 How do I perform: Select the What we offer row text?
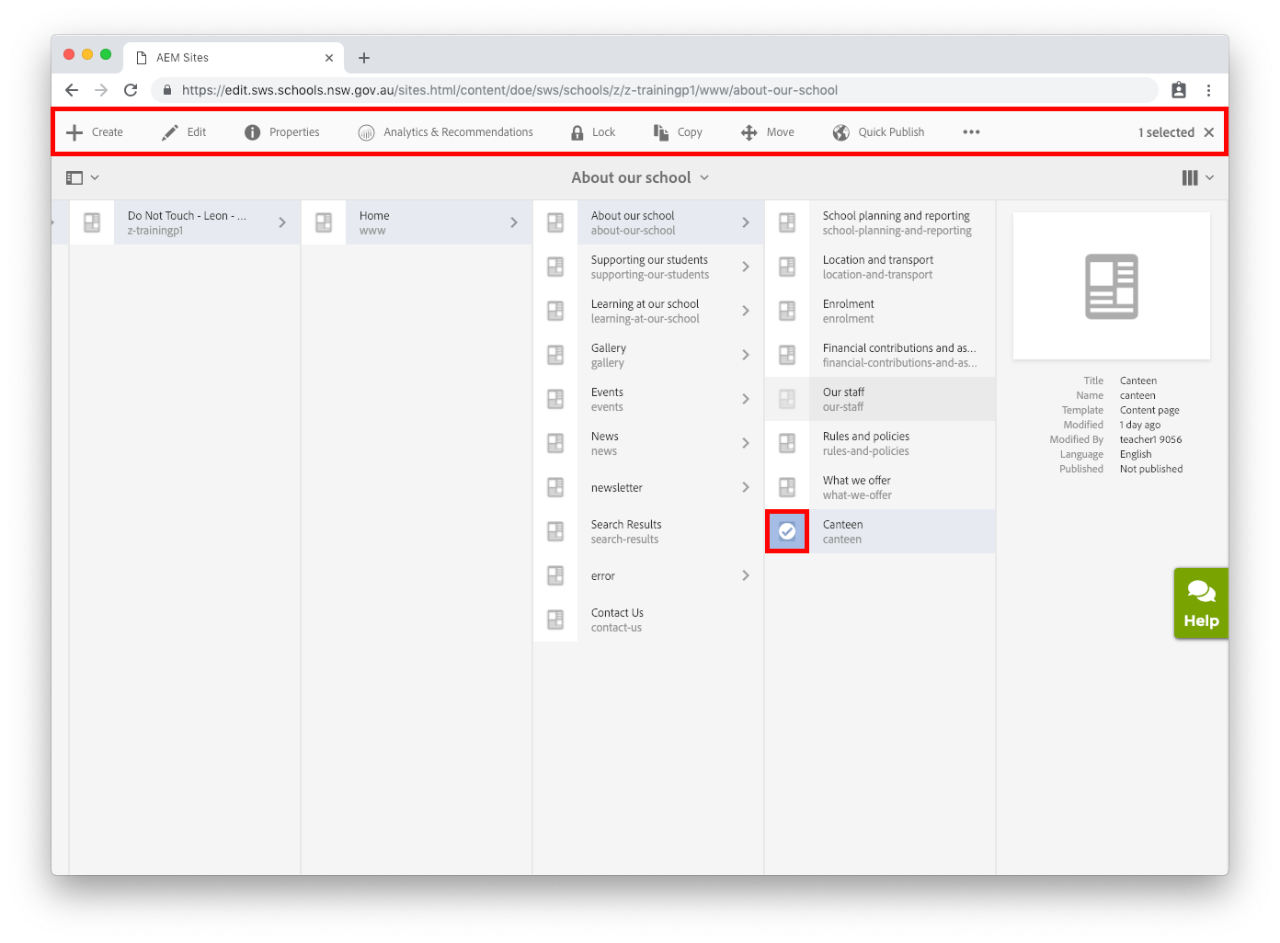(857, 487)
